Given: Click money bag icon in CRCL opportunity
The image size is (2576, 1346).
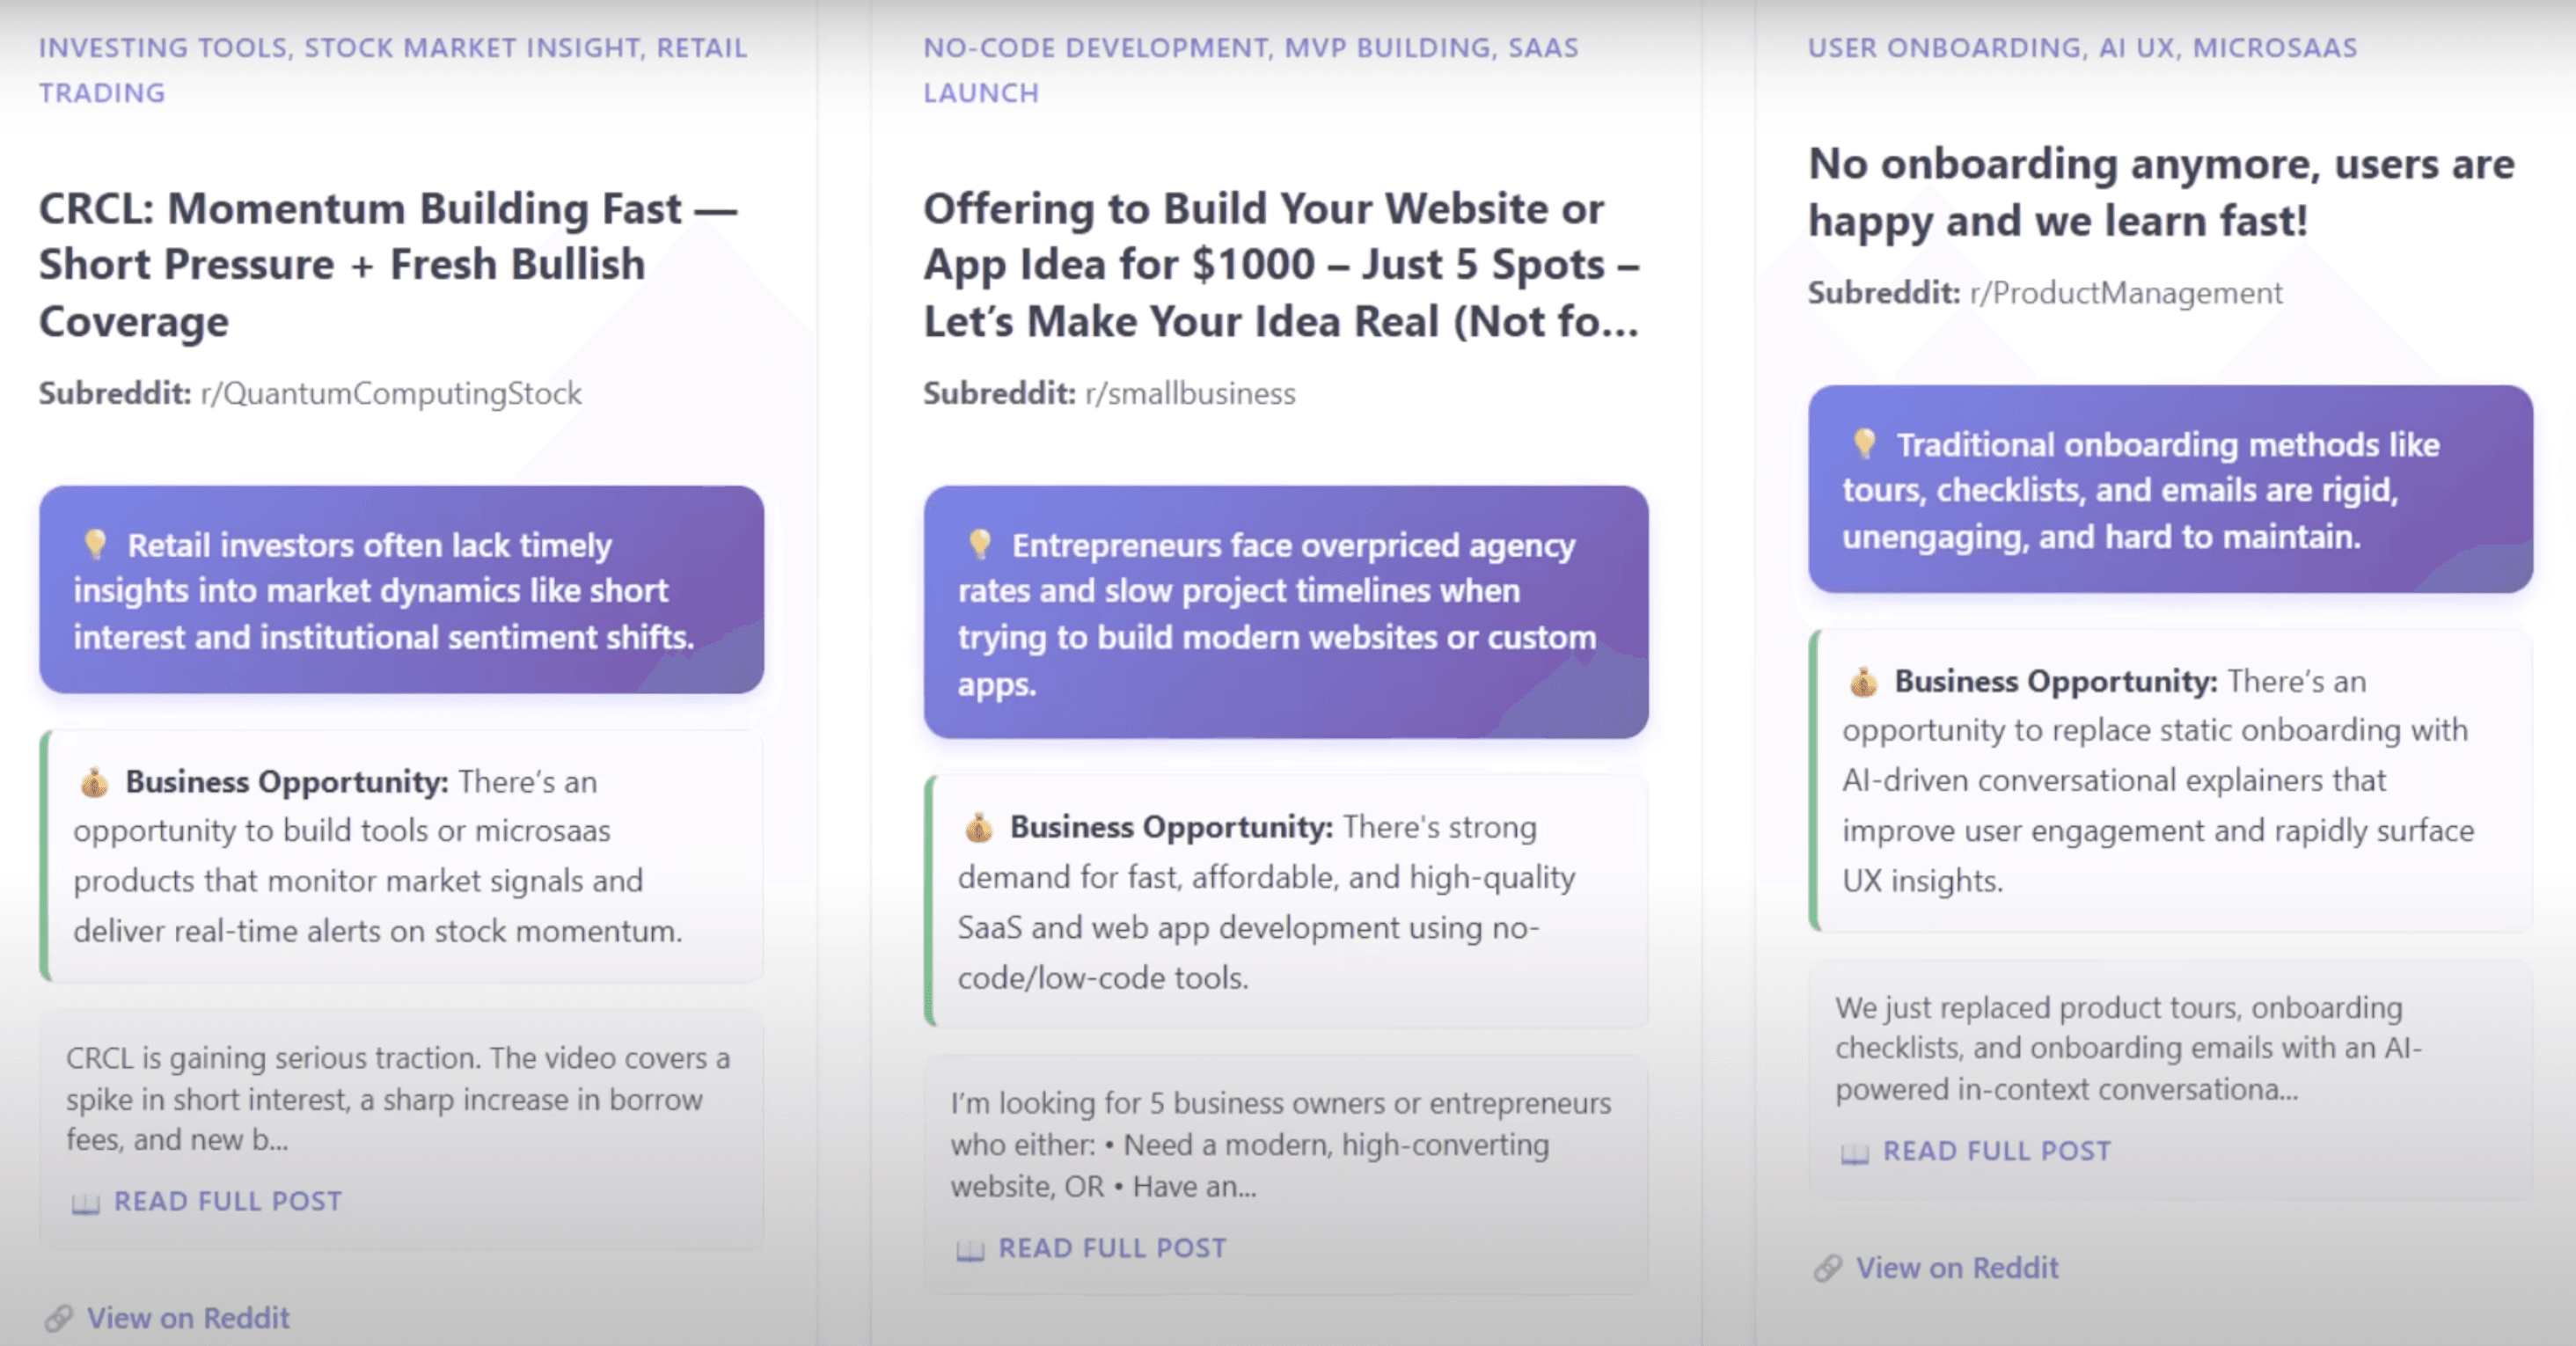Looking at the screenshot, I should [x=94, y=782].
